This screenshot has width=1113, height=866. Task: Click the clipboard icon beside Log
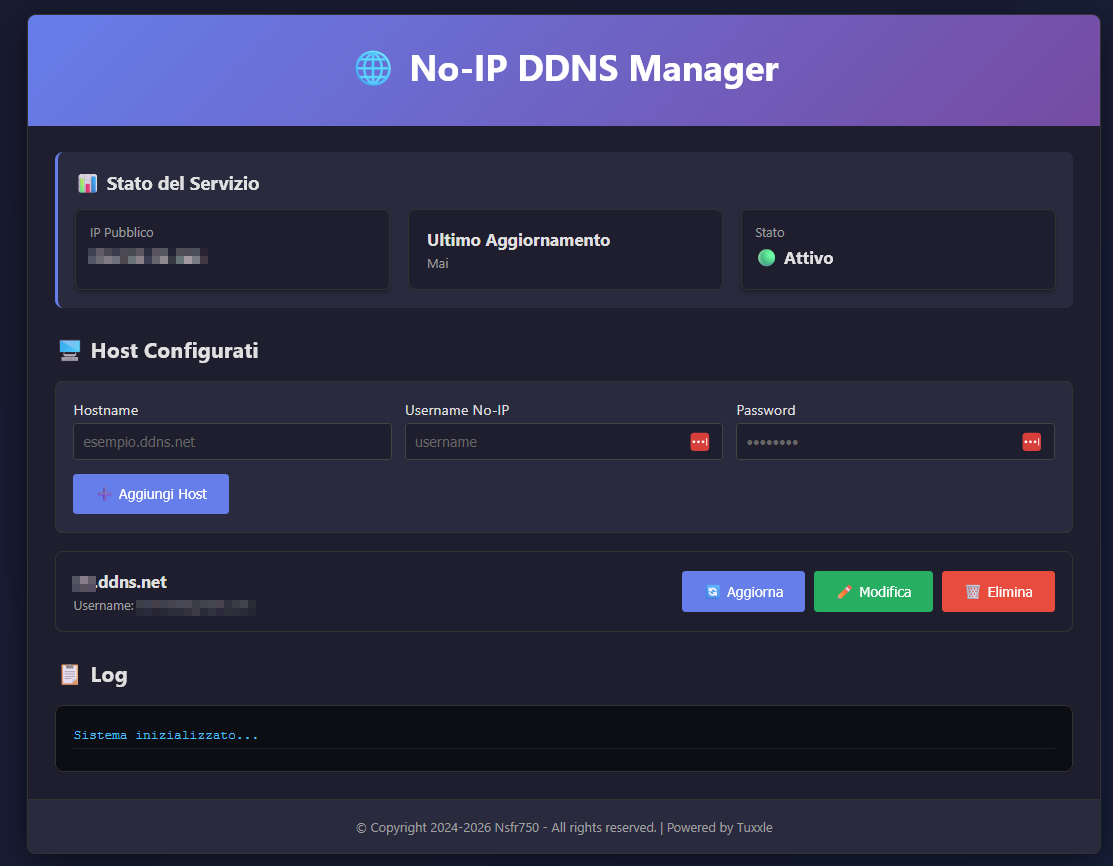point(70,674)
